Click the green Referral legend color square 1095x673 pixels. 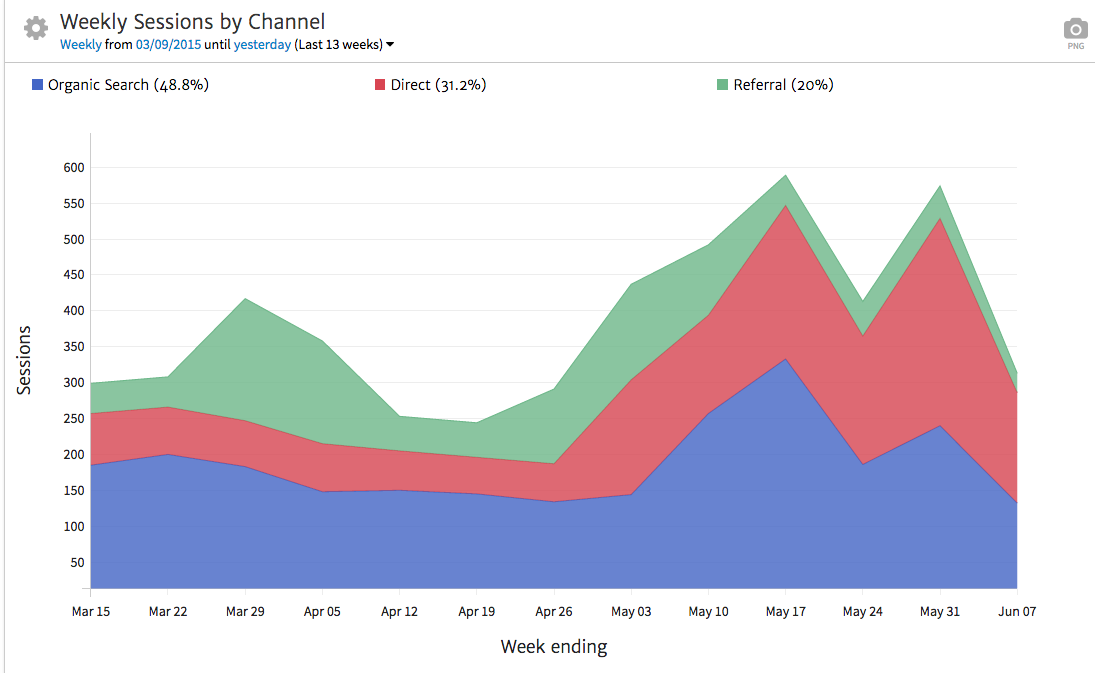point(723,85)
